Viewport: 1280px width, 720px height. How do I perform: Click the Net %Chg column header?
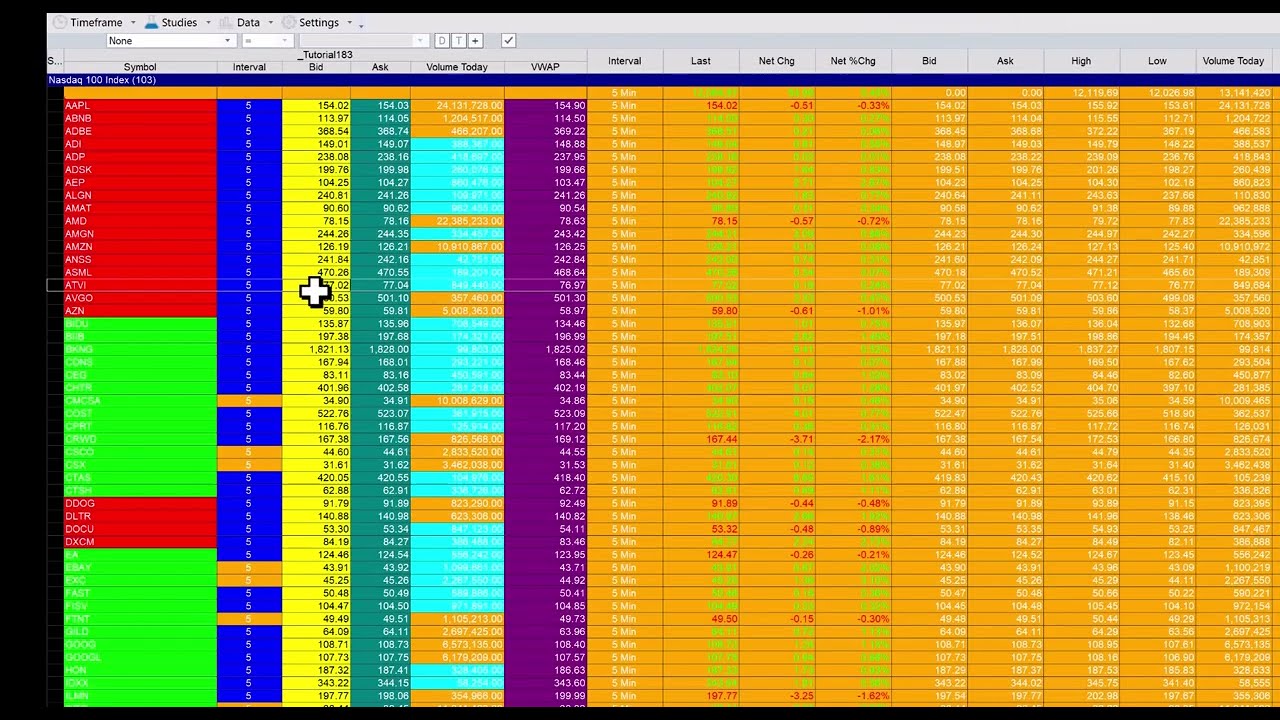click(x=853, y=61)
